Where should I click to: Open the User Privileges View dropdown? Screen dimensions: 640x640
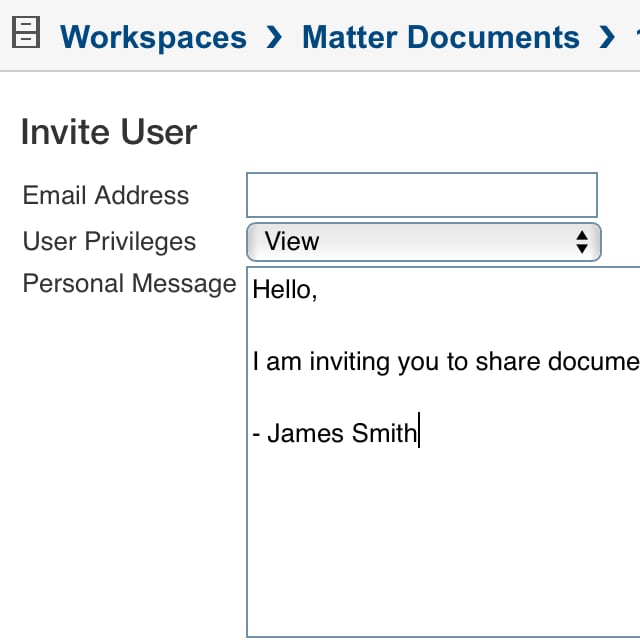tap(410, 241)
